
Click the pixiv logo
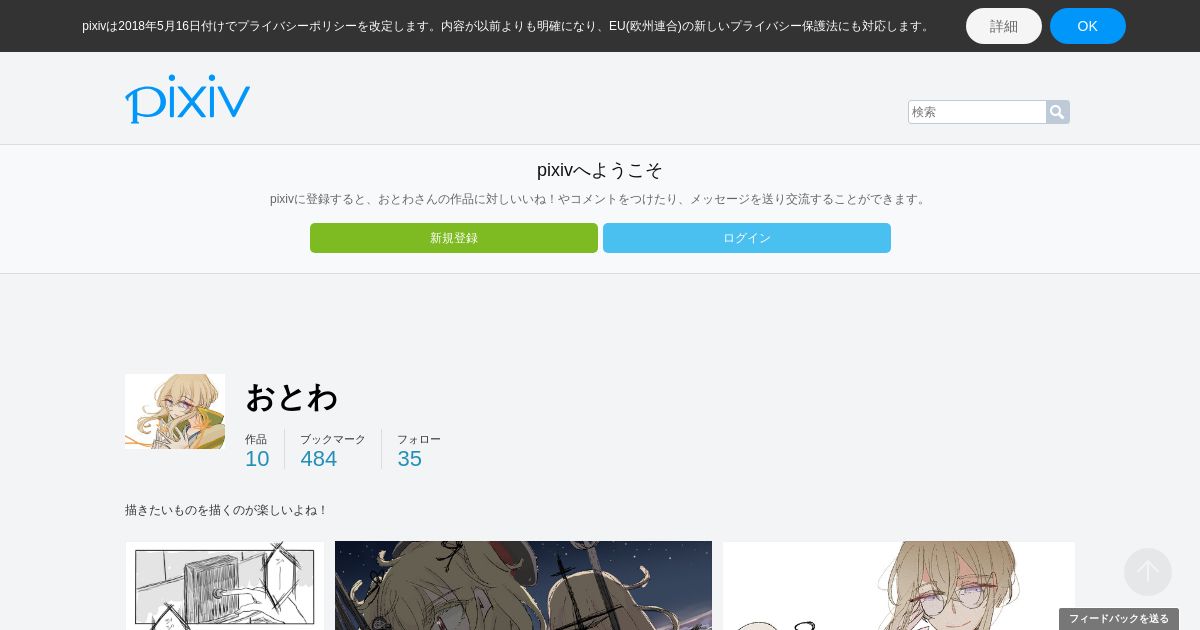pos(187,99)
